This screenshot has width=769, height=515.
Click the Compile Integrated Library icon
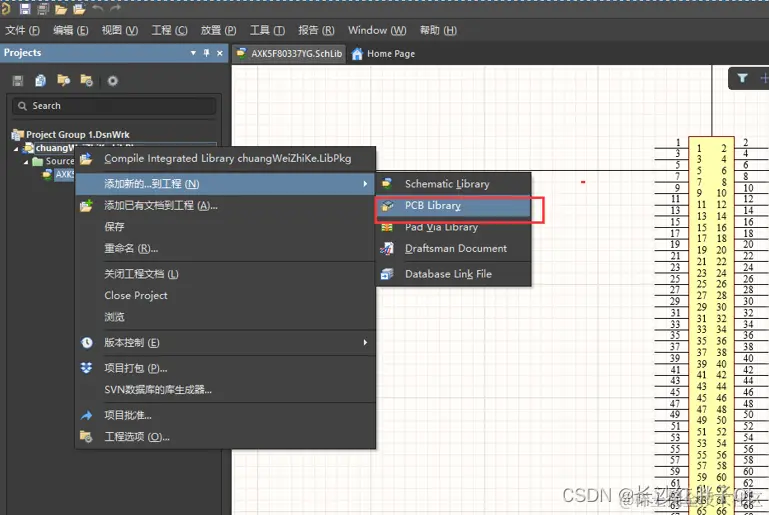pyautogui.click(x=86, y=159)
